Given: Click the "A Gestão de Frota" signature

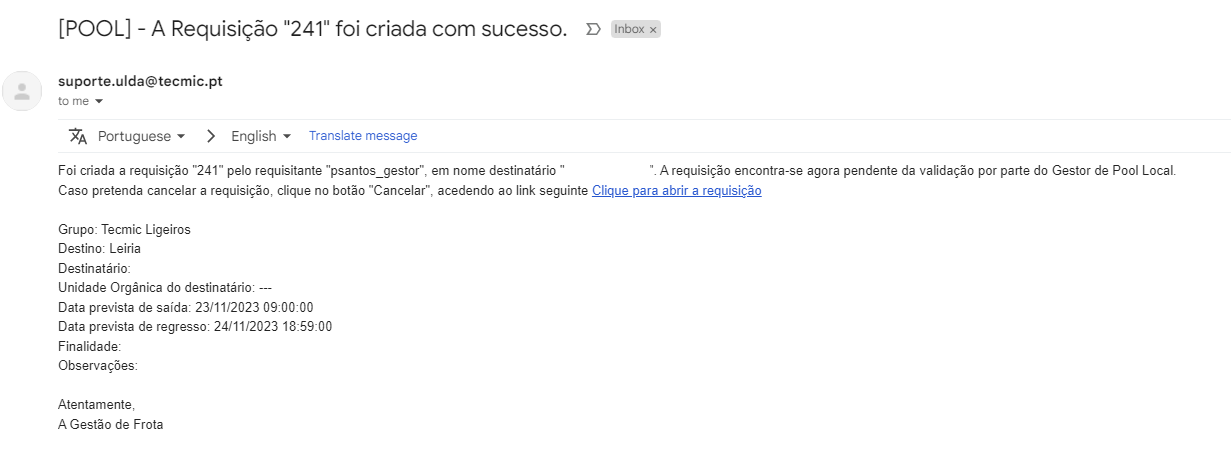Looking at the screenshot, I should [110, 424].
